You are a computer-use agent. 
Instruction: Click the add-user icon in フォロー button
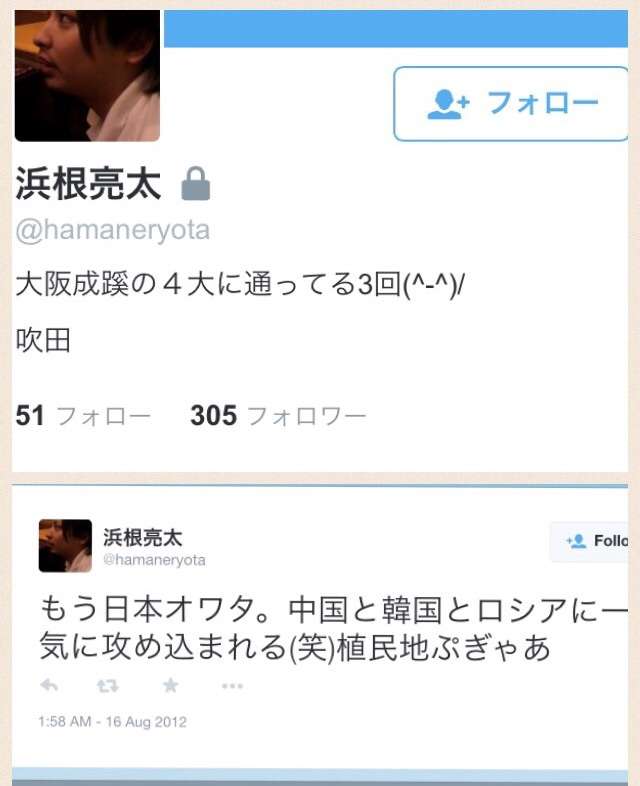pyautogui.click(x=448, y=104)
